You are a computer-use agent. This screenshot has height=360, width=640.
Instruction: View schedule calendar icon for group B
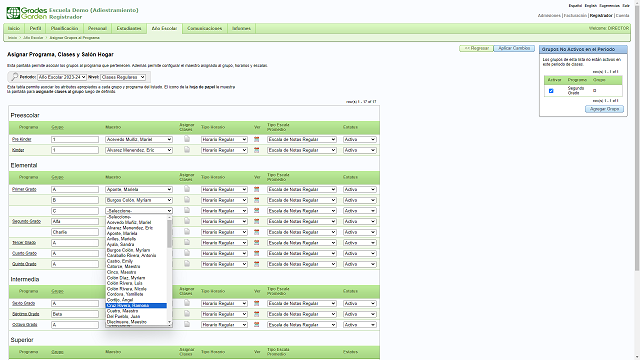pyautogui.click(x=256, y=200)
